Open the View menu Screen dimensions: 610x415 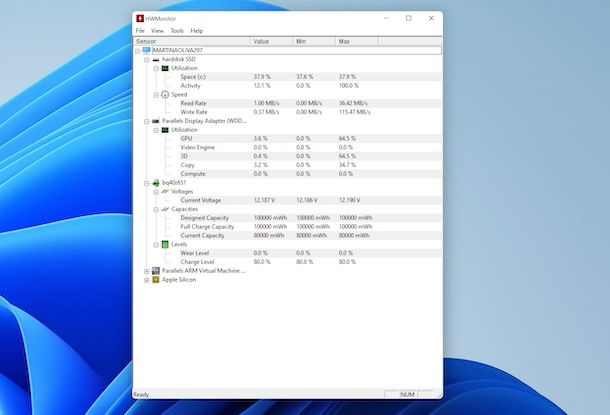[157, 31]
